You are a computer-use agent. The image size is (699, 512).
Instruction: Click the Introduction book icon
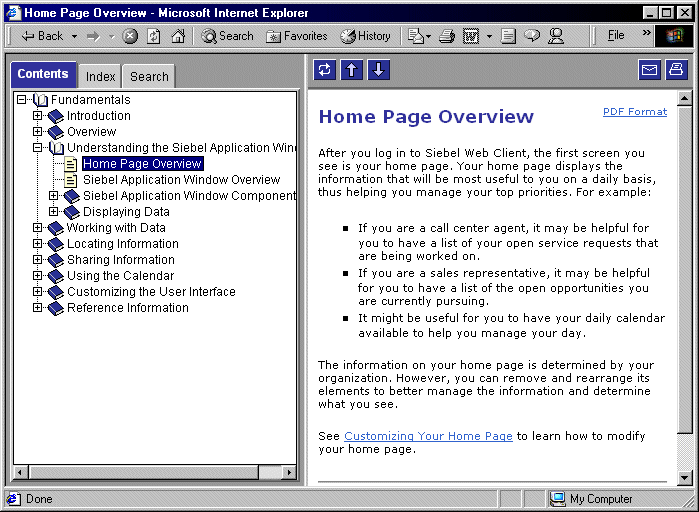point(56,116)
